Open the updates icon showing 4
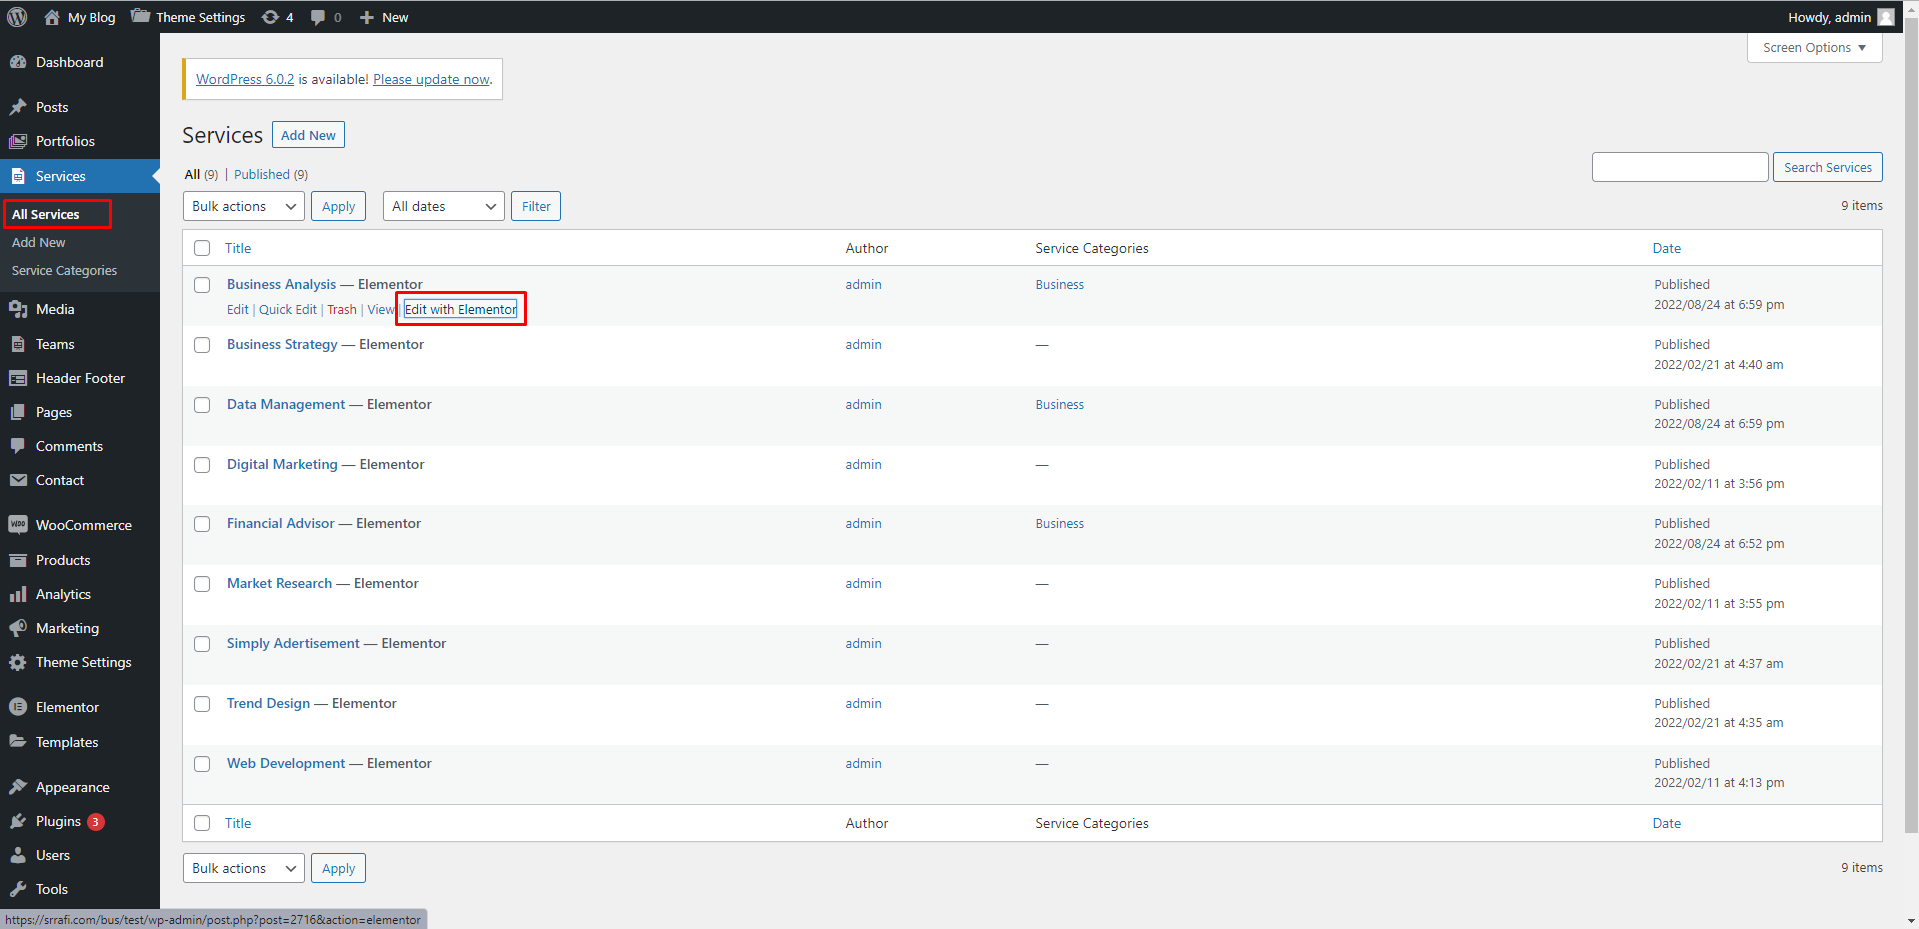The height and width of the screenshot is (929, 1919). point(270,17)
